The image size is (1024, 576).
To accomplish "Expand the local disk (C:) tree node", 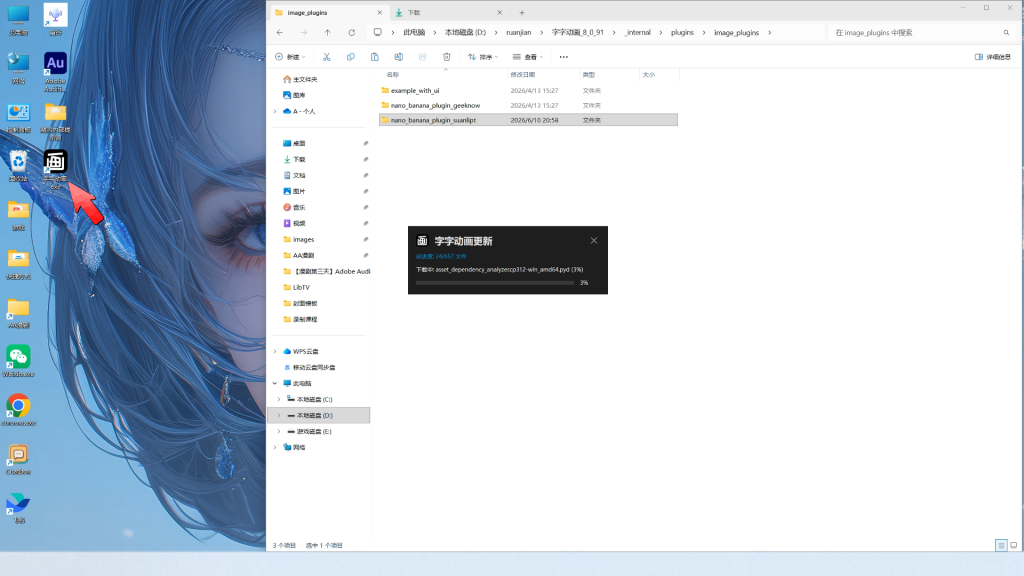I will pyautogui.click(x=279, y=399).
